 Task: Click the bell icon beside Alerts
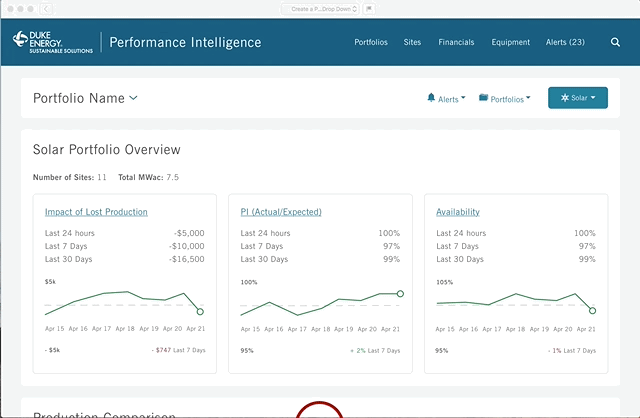click(x=431, y=98)
